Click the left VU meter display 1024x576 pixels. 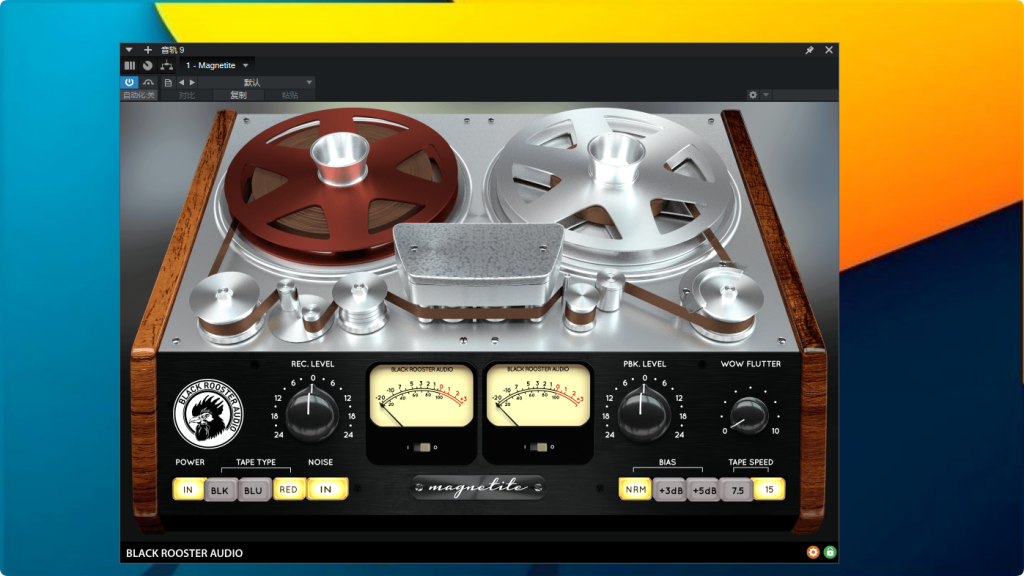pos(421,396)
